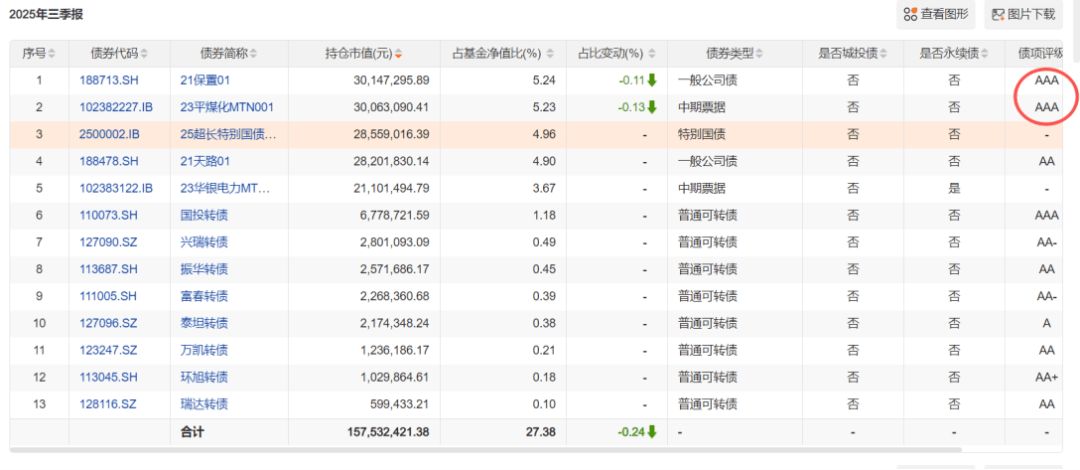Screen dimensions: 1080x470
Task: Click 102383122.IB code link
Action: [x=116, y=188]
